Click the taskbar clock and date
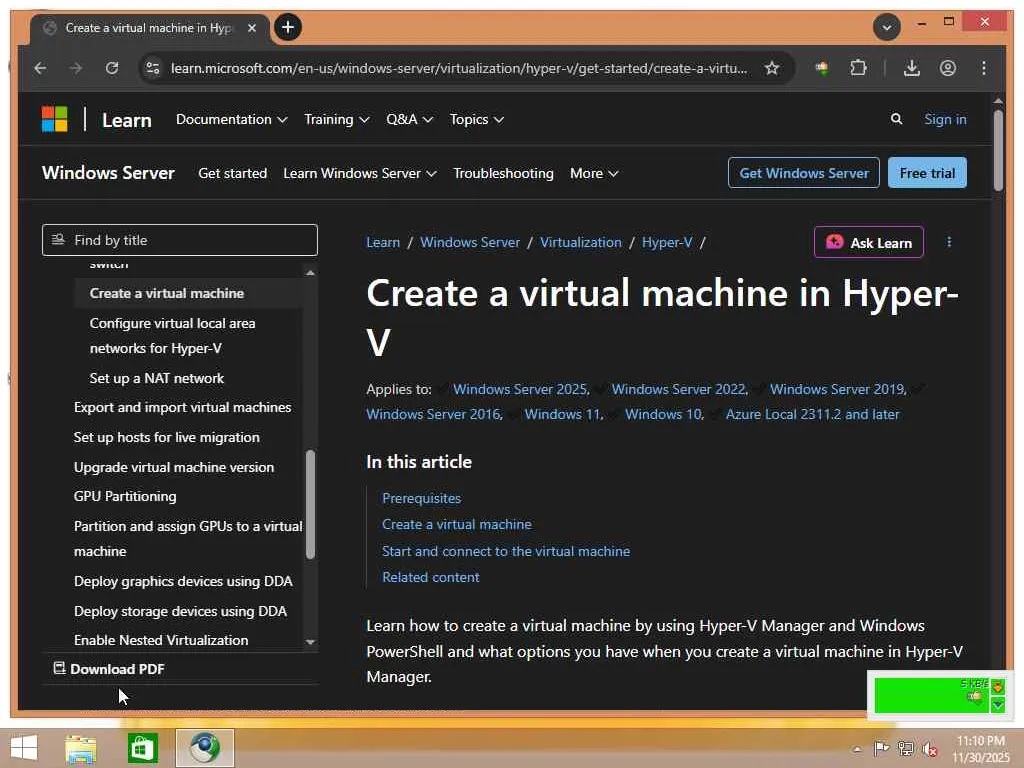The width and height of the screenshot is (1024, 768). pos(980,748)
